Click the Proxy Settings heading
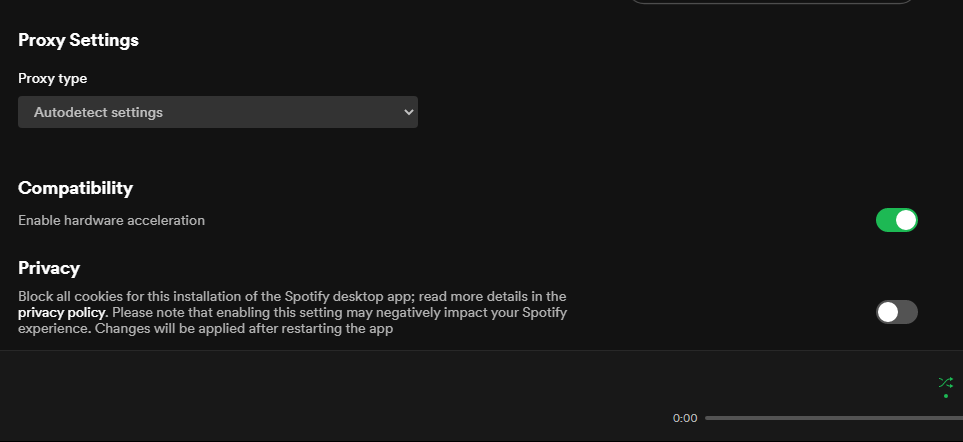 point(78,40)
